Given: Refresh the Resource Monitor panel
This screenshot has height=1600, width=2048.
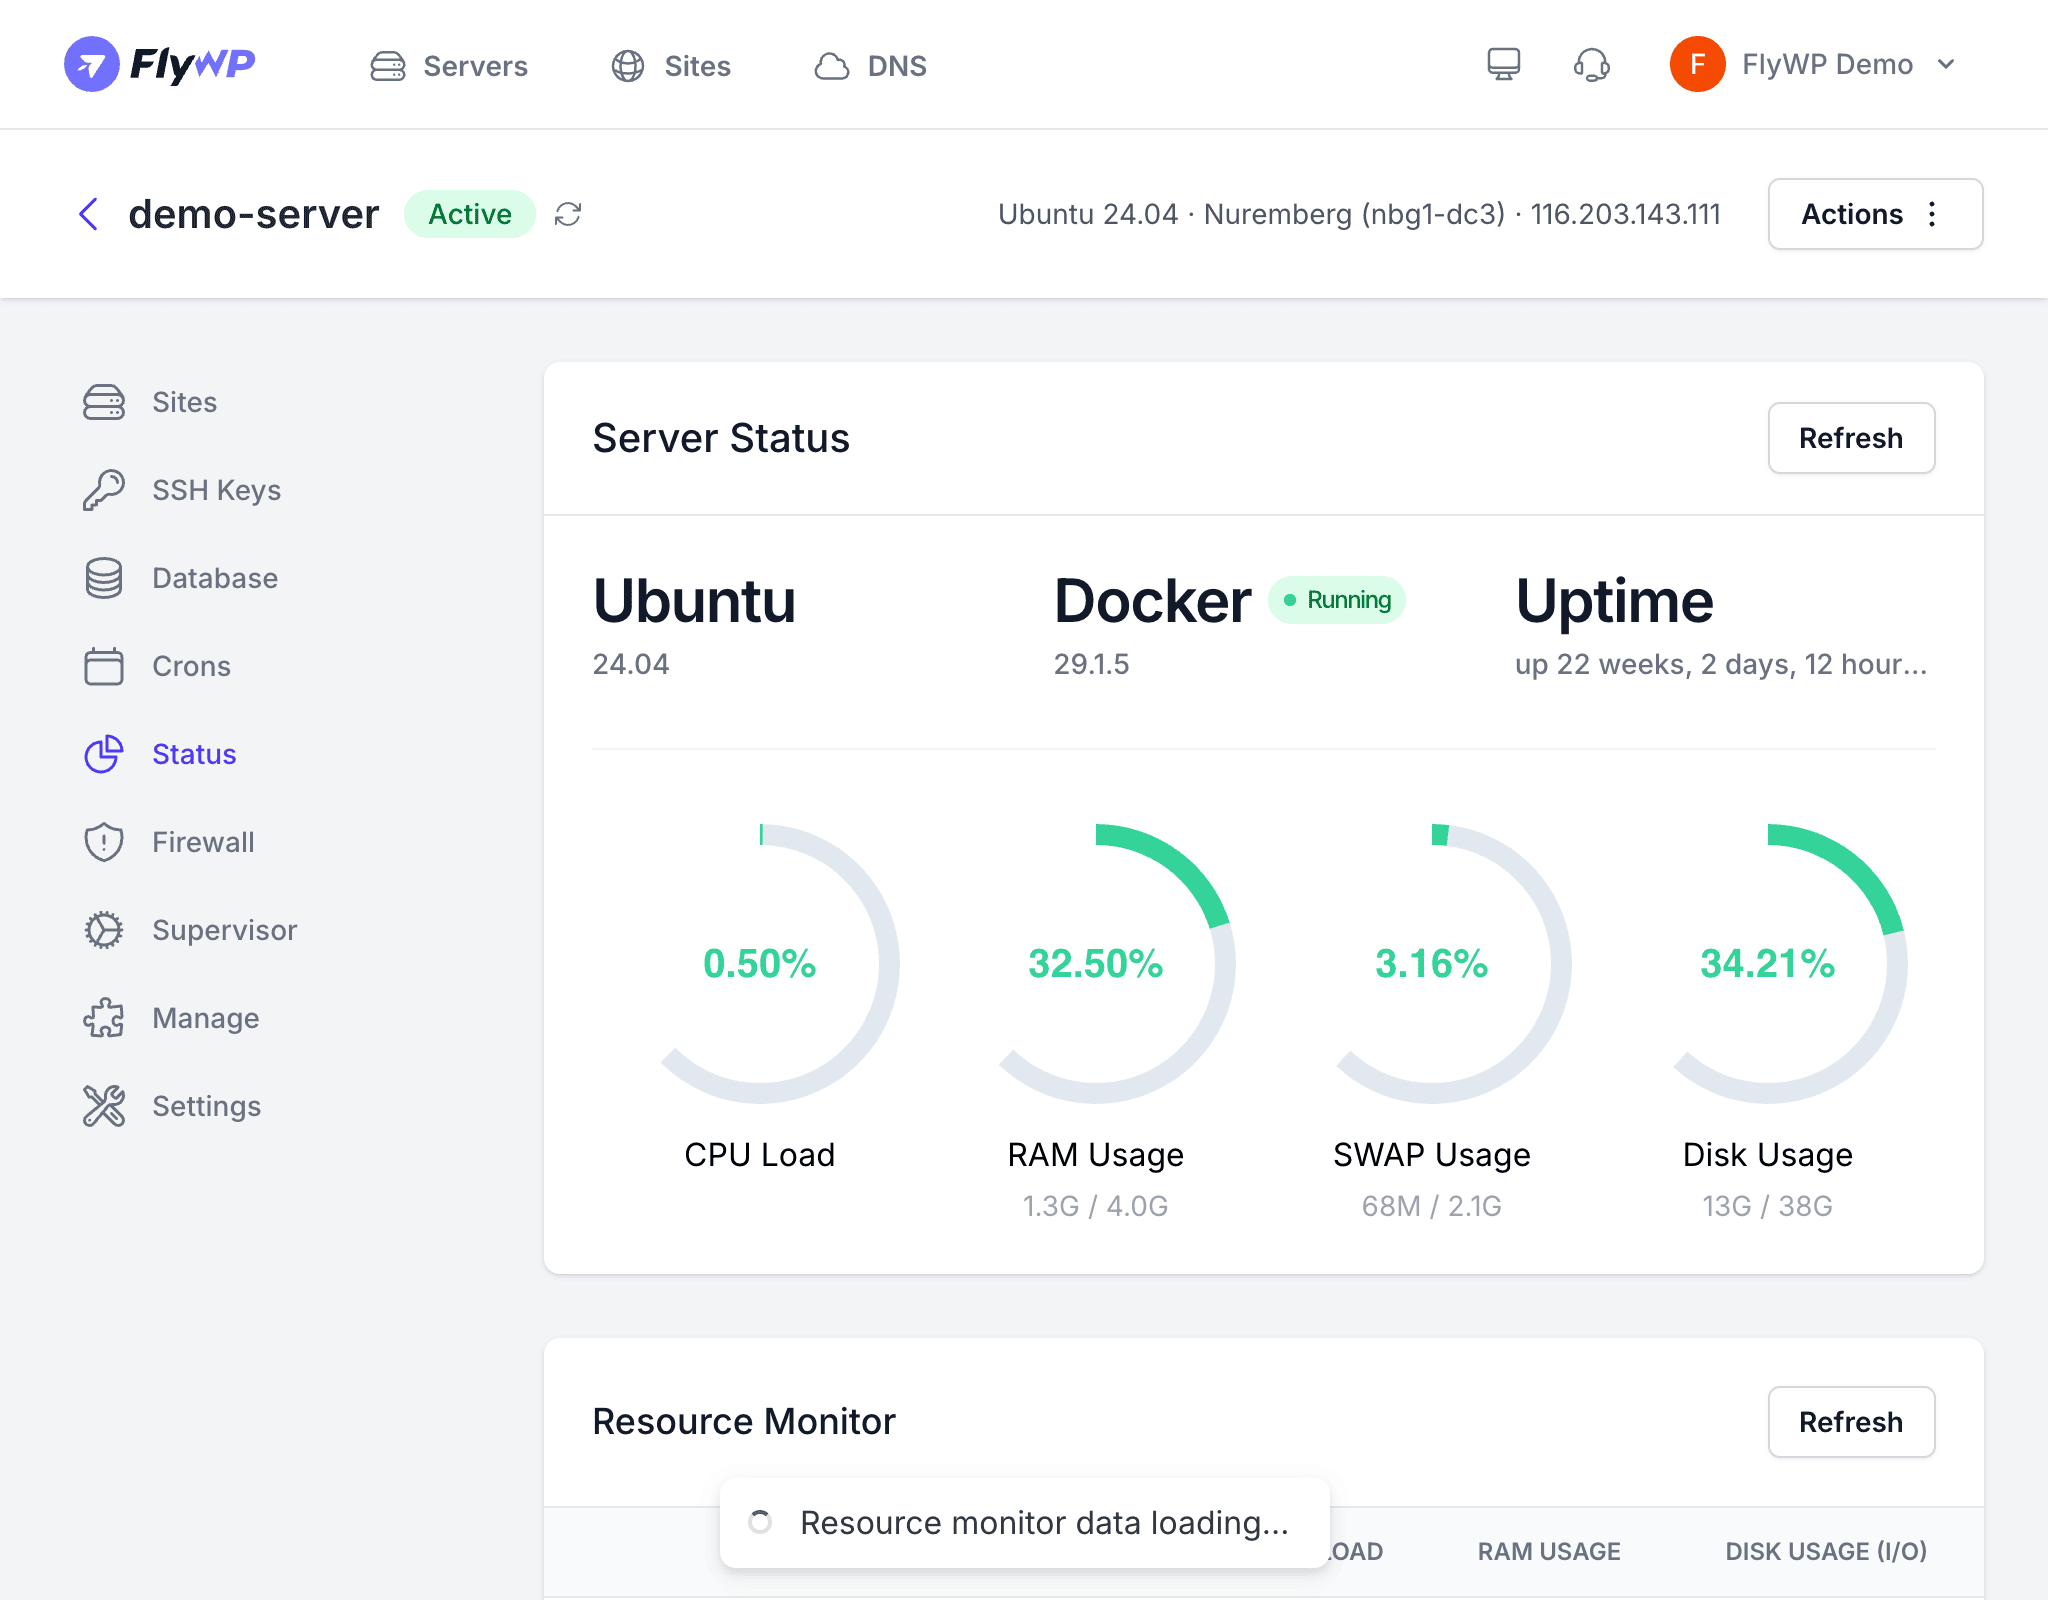Looking at the screenshot, I should 1851,1422.
